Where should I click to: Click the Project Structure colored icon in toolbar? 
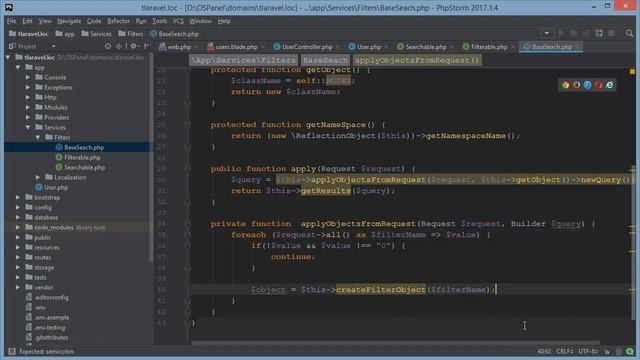[599, 33]
